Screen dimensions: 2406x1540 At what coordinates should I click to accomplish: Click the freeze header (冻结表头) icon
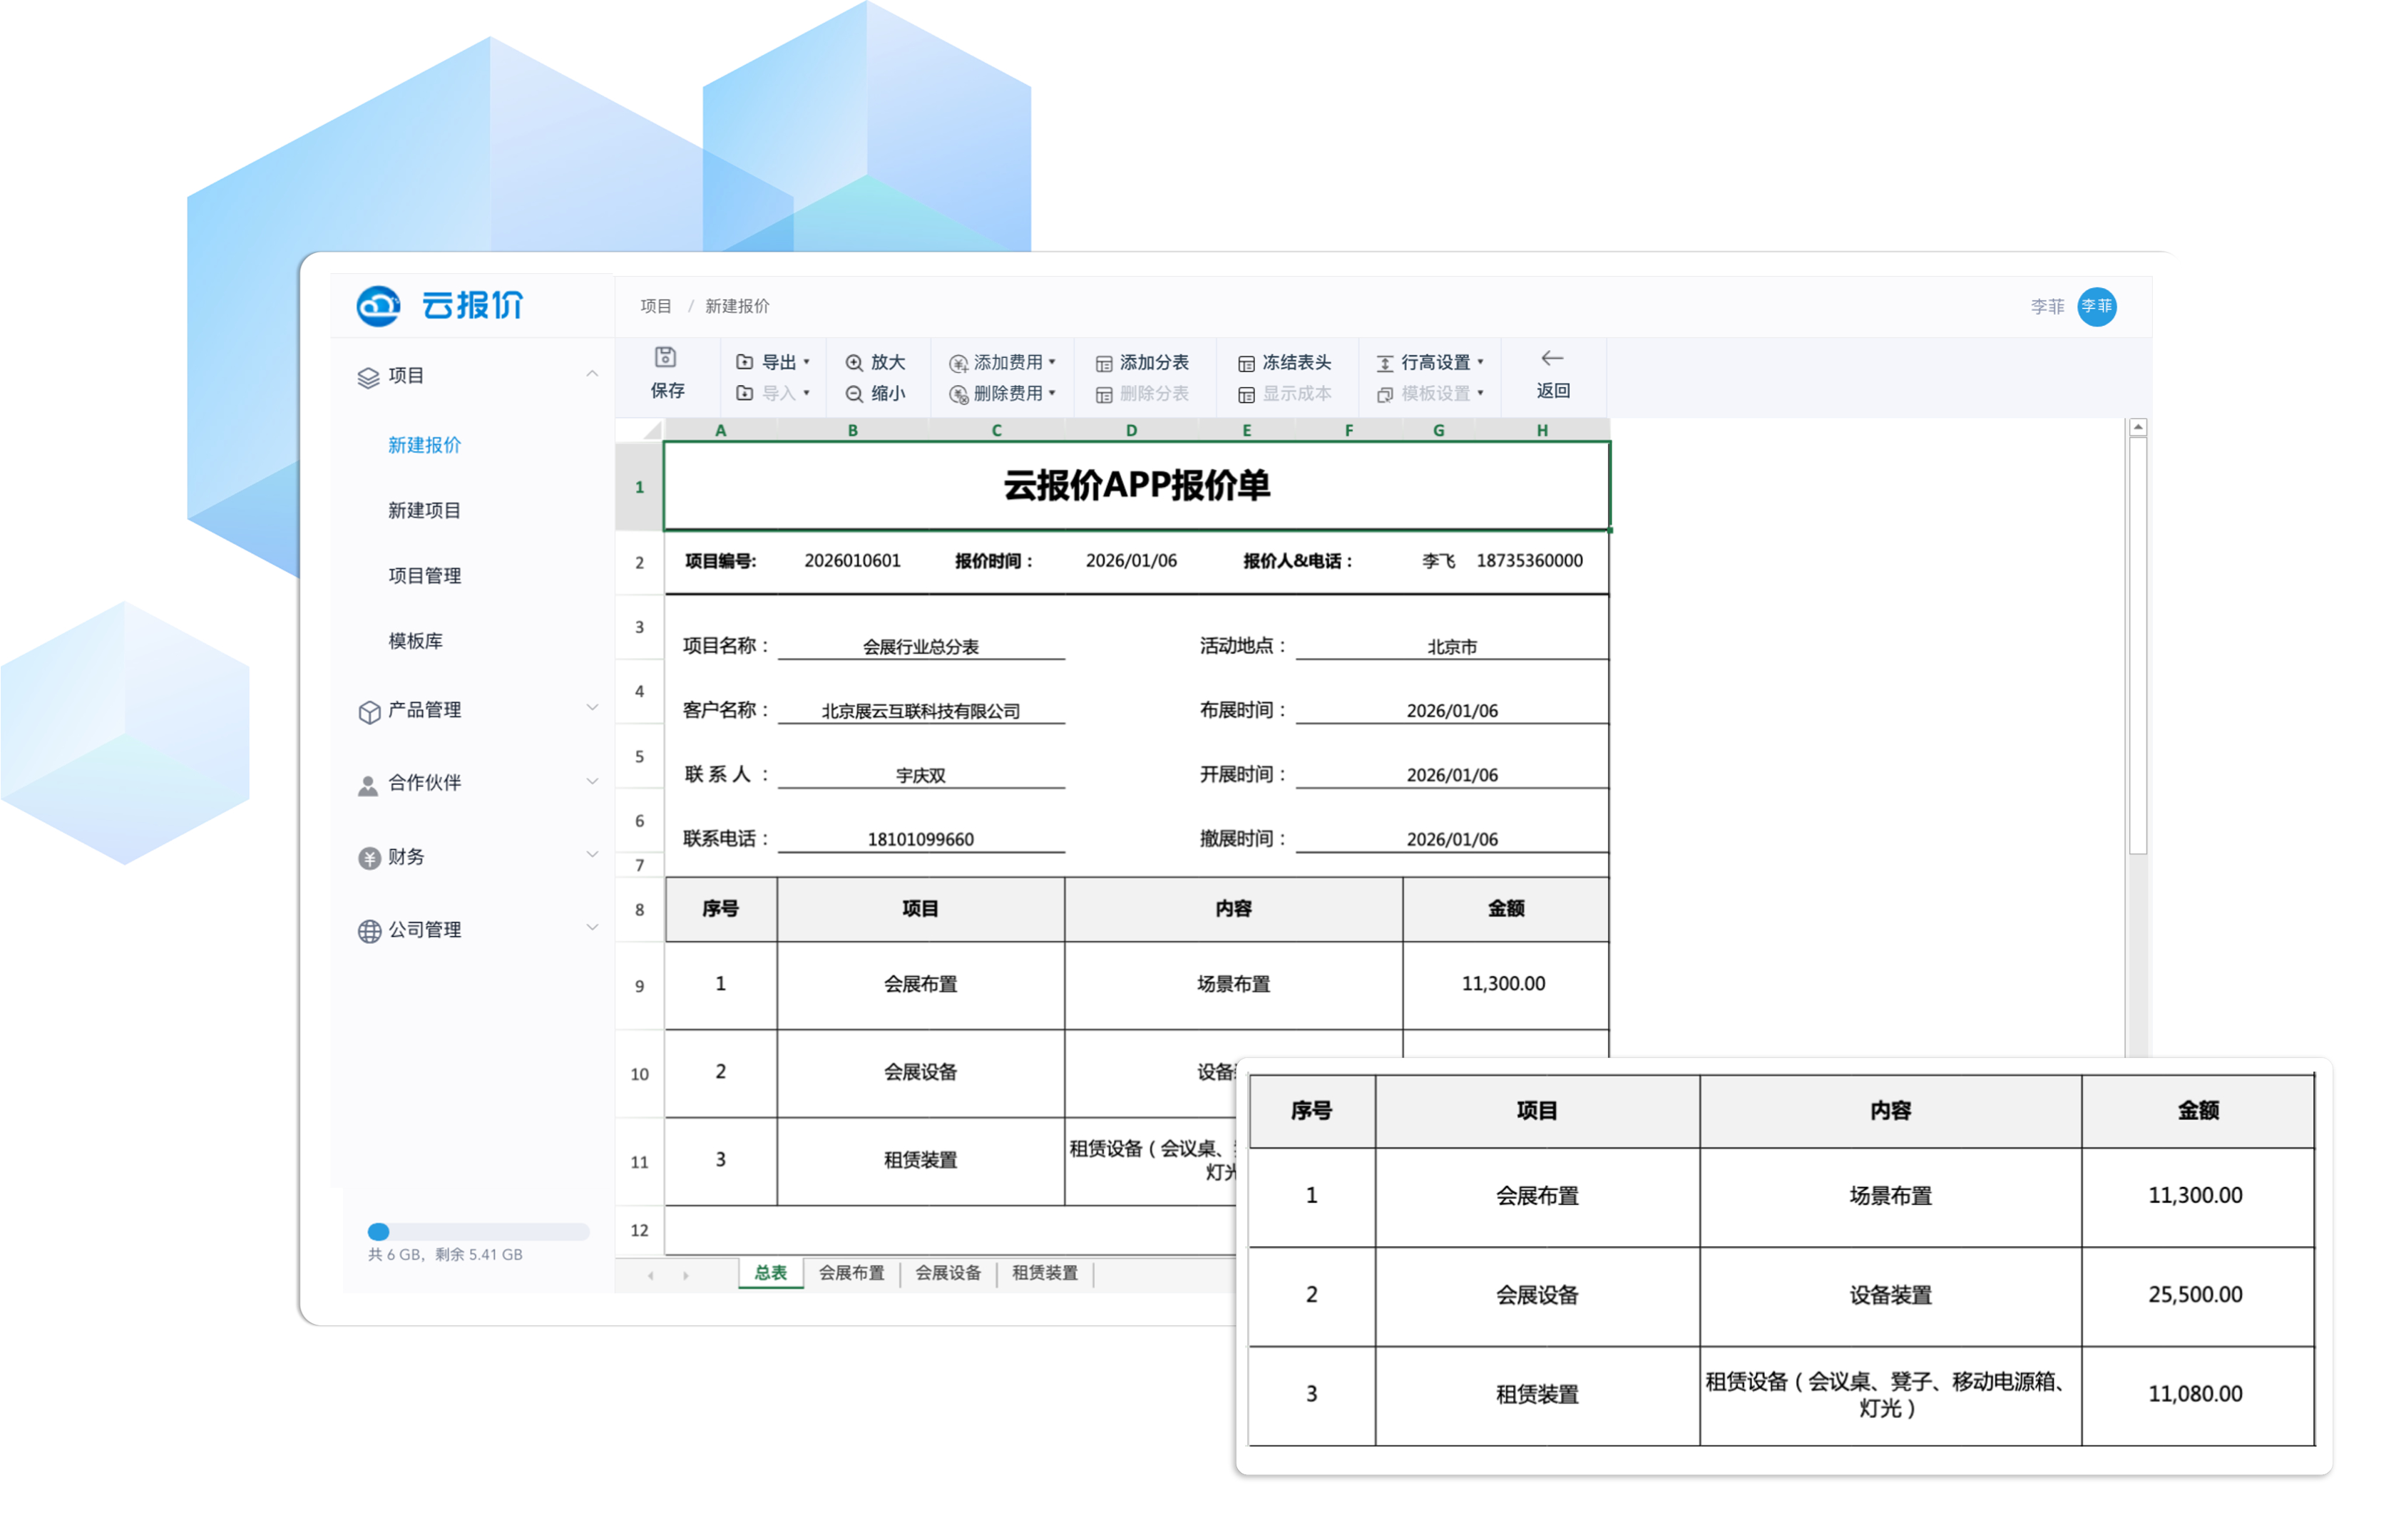pos(1246,363)
